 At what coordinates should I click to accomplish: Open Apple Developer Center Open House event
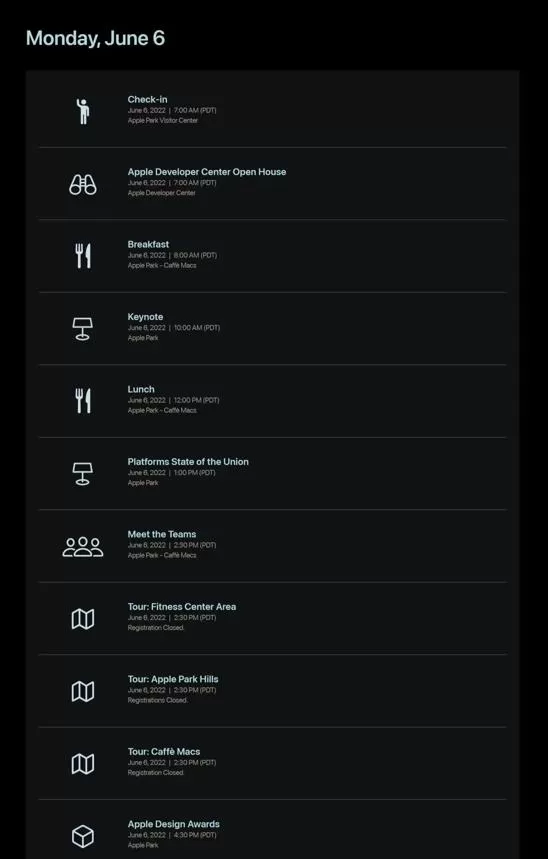207,171
